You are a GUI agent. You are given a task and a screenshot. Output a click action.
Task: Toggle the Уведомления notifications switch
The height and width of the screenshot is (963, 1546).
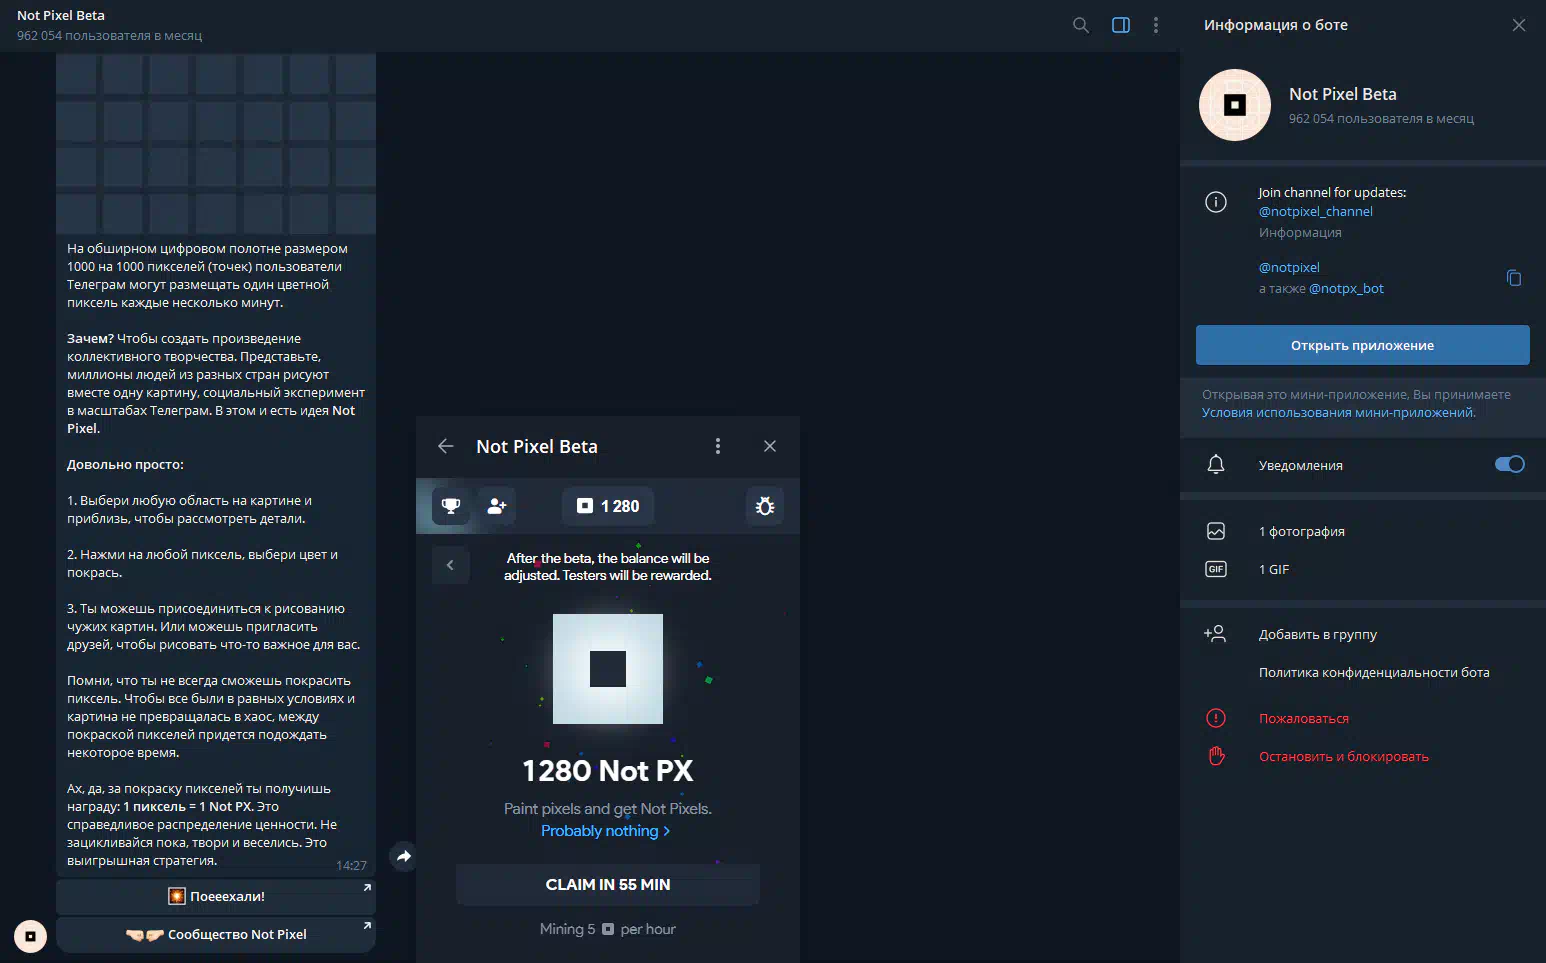coord(1509,464)
